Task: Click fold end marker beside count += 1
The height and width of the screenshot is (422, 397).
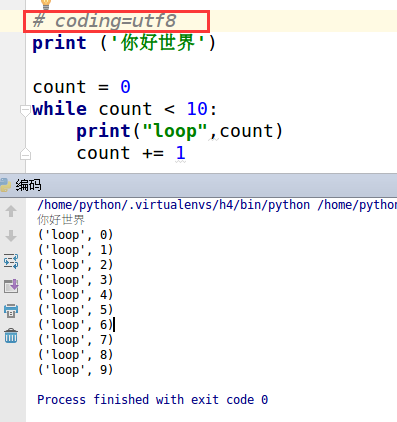Action: pyautogui.click(x=25, y=154)
